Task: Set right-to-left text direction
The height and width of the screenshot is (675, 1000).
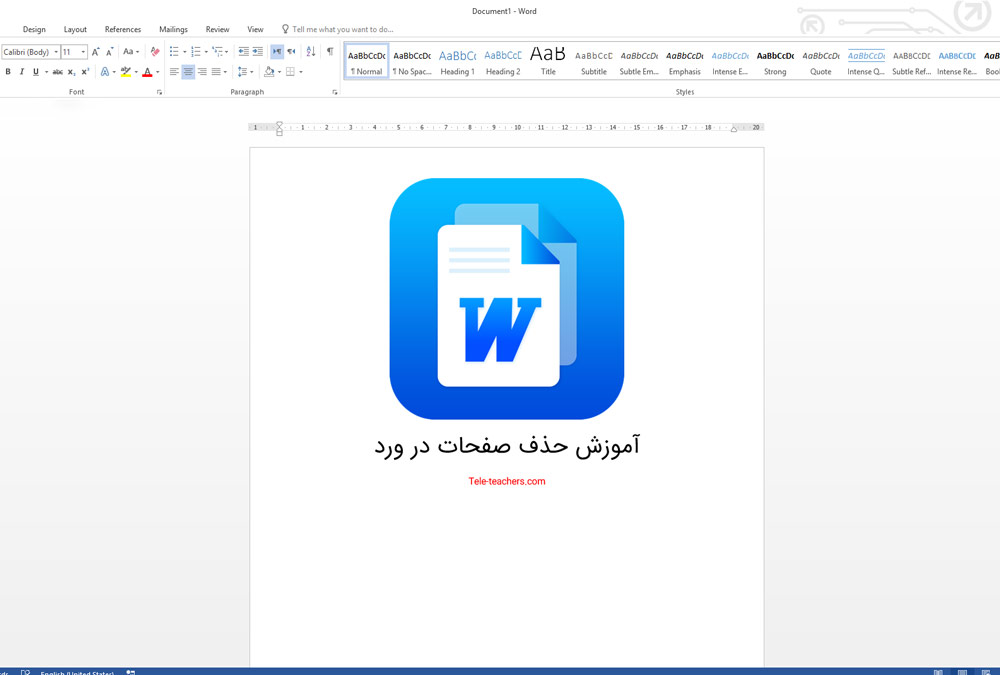Action: [x=291, y=52]
